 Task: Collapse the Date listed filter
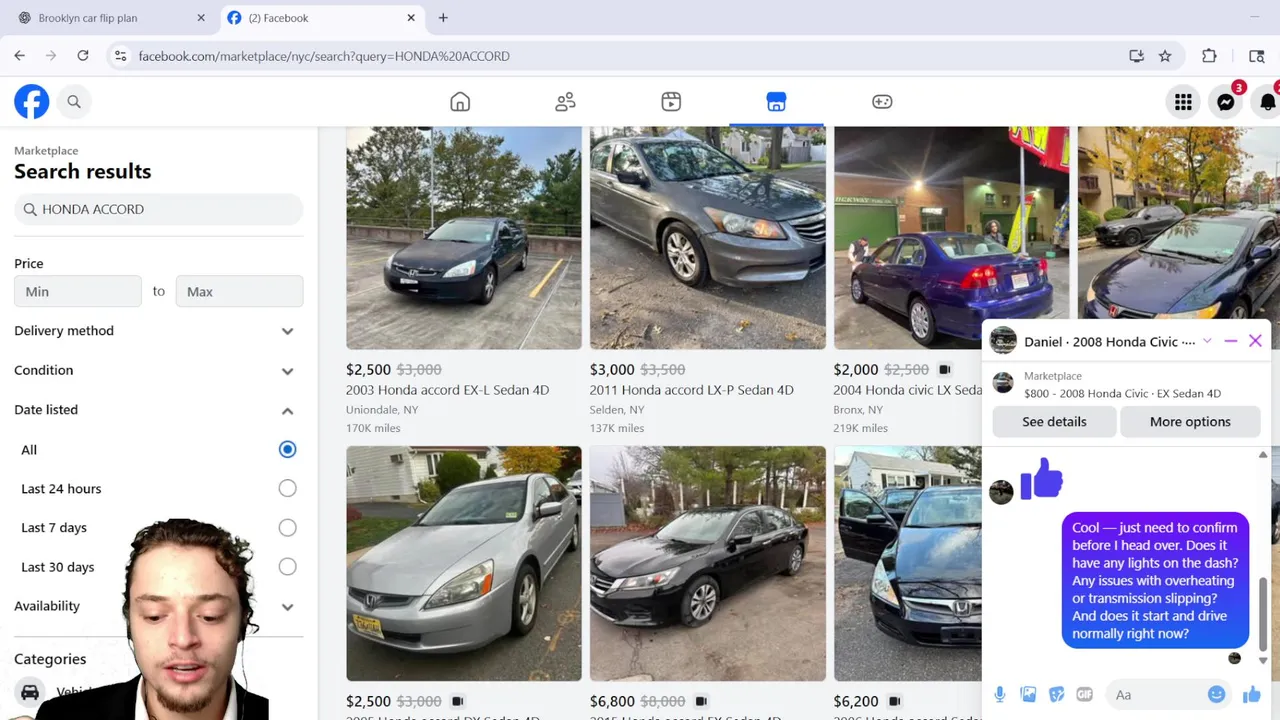[x=158, y=410]
